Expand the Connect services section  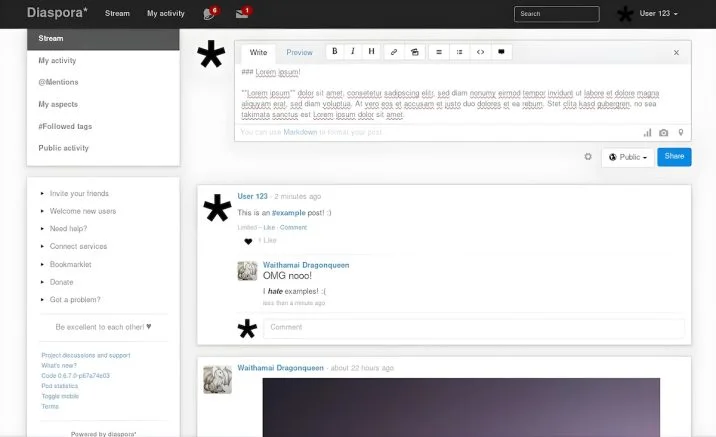(78, 246)
